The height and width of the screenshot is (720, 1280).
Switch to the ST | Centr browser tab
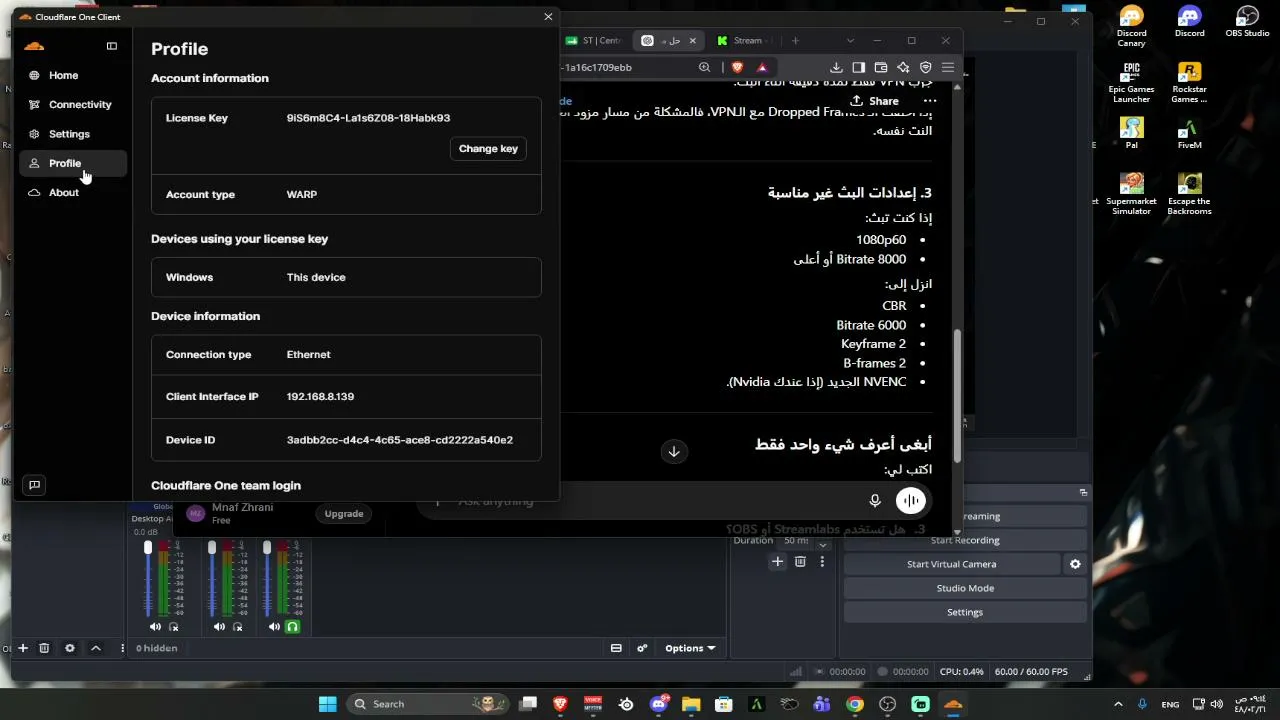(594, 41)
